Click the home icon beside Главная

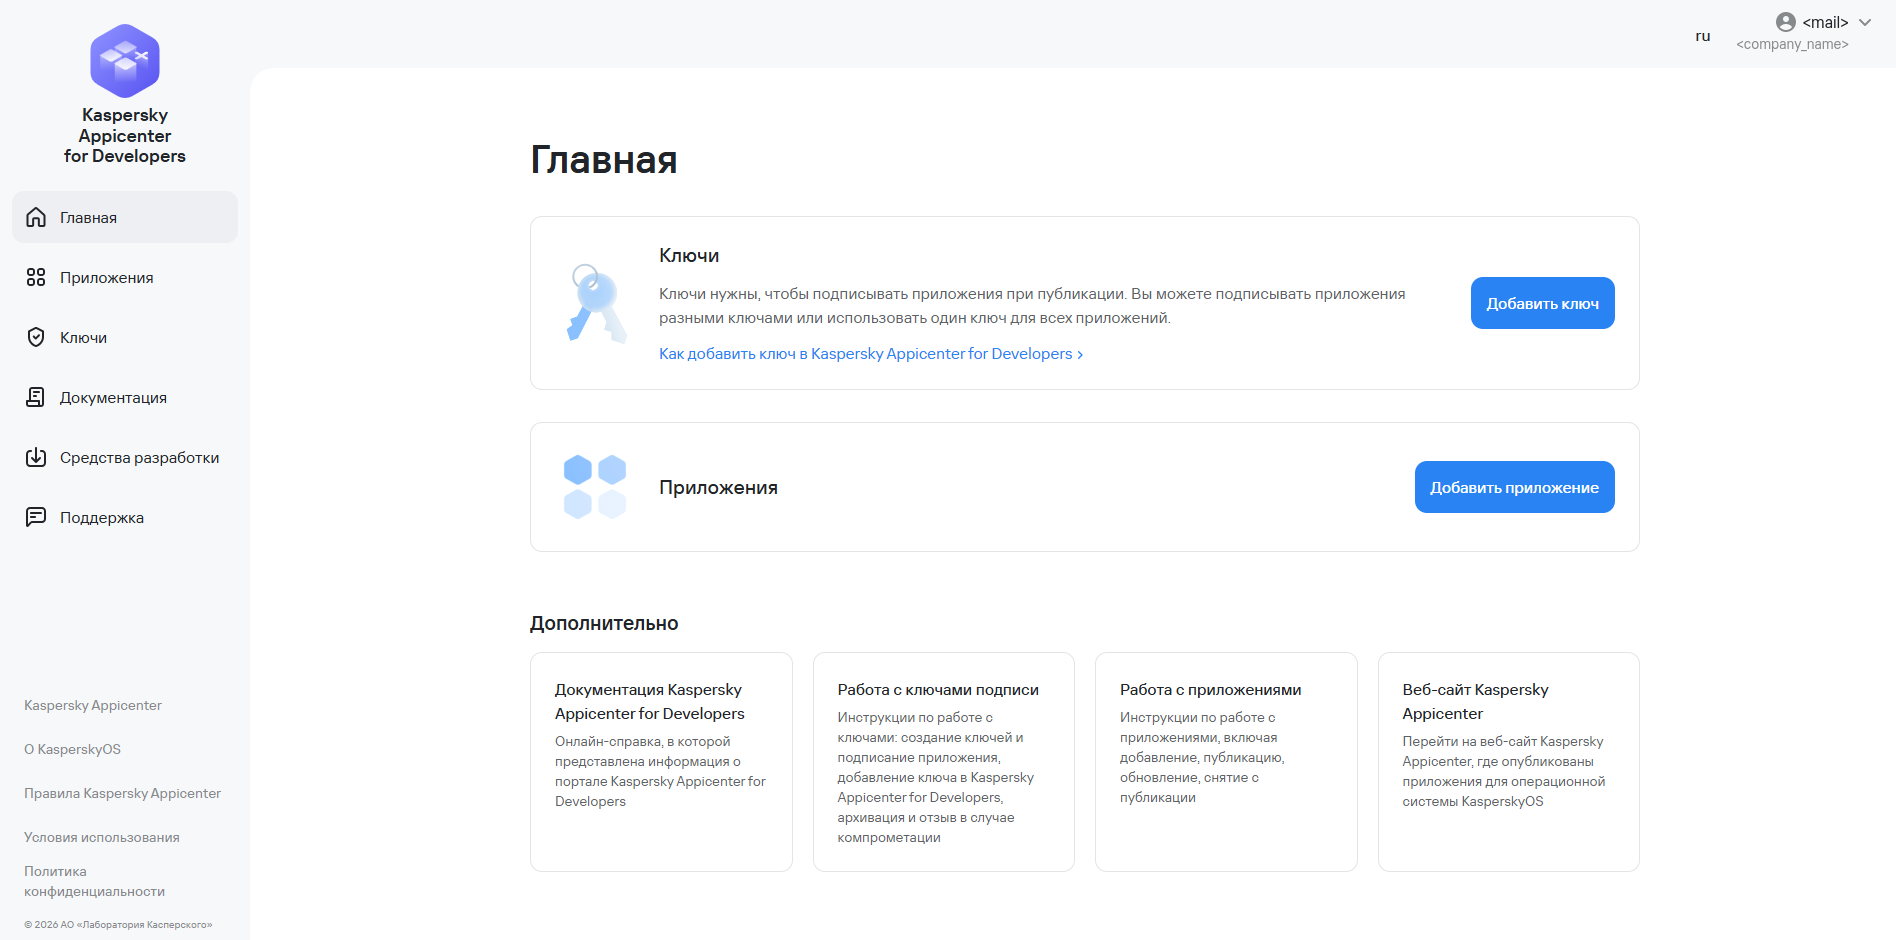[x=36, y=217]
